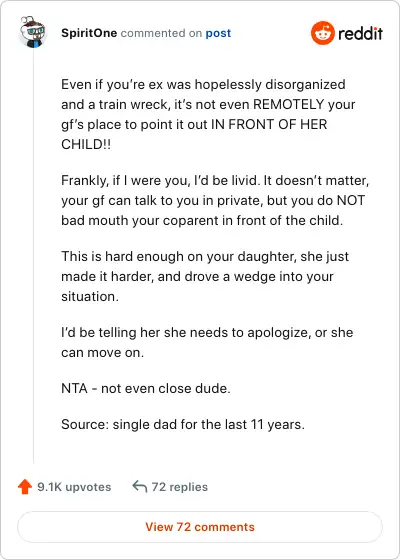Click the reply arrow icon
The width and height of the screenshot is (400, 560).
click(139, 486)
